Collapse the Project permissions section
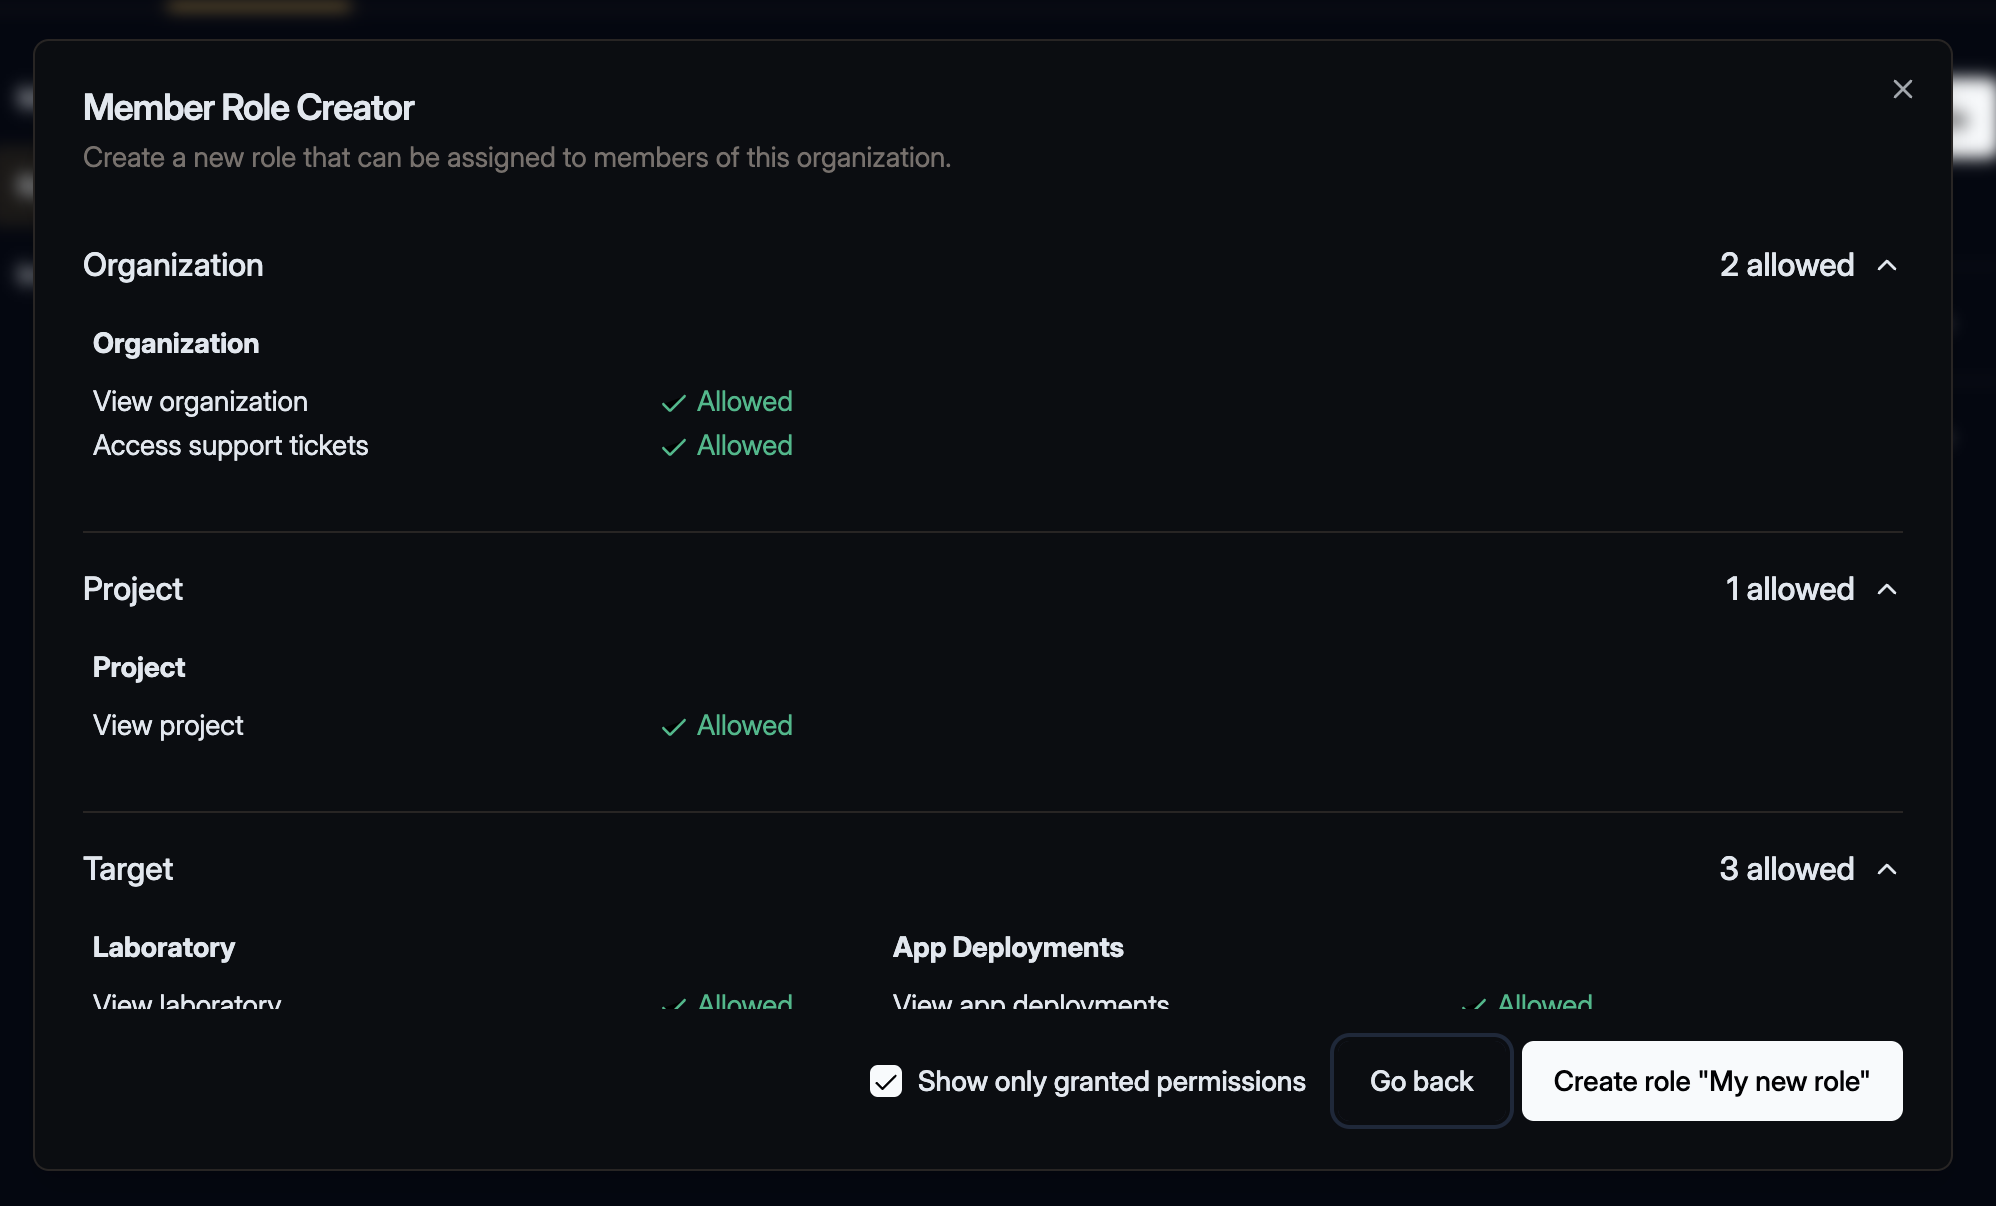 coord(1888,589)
